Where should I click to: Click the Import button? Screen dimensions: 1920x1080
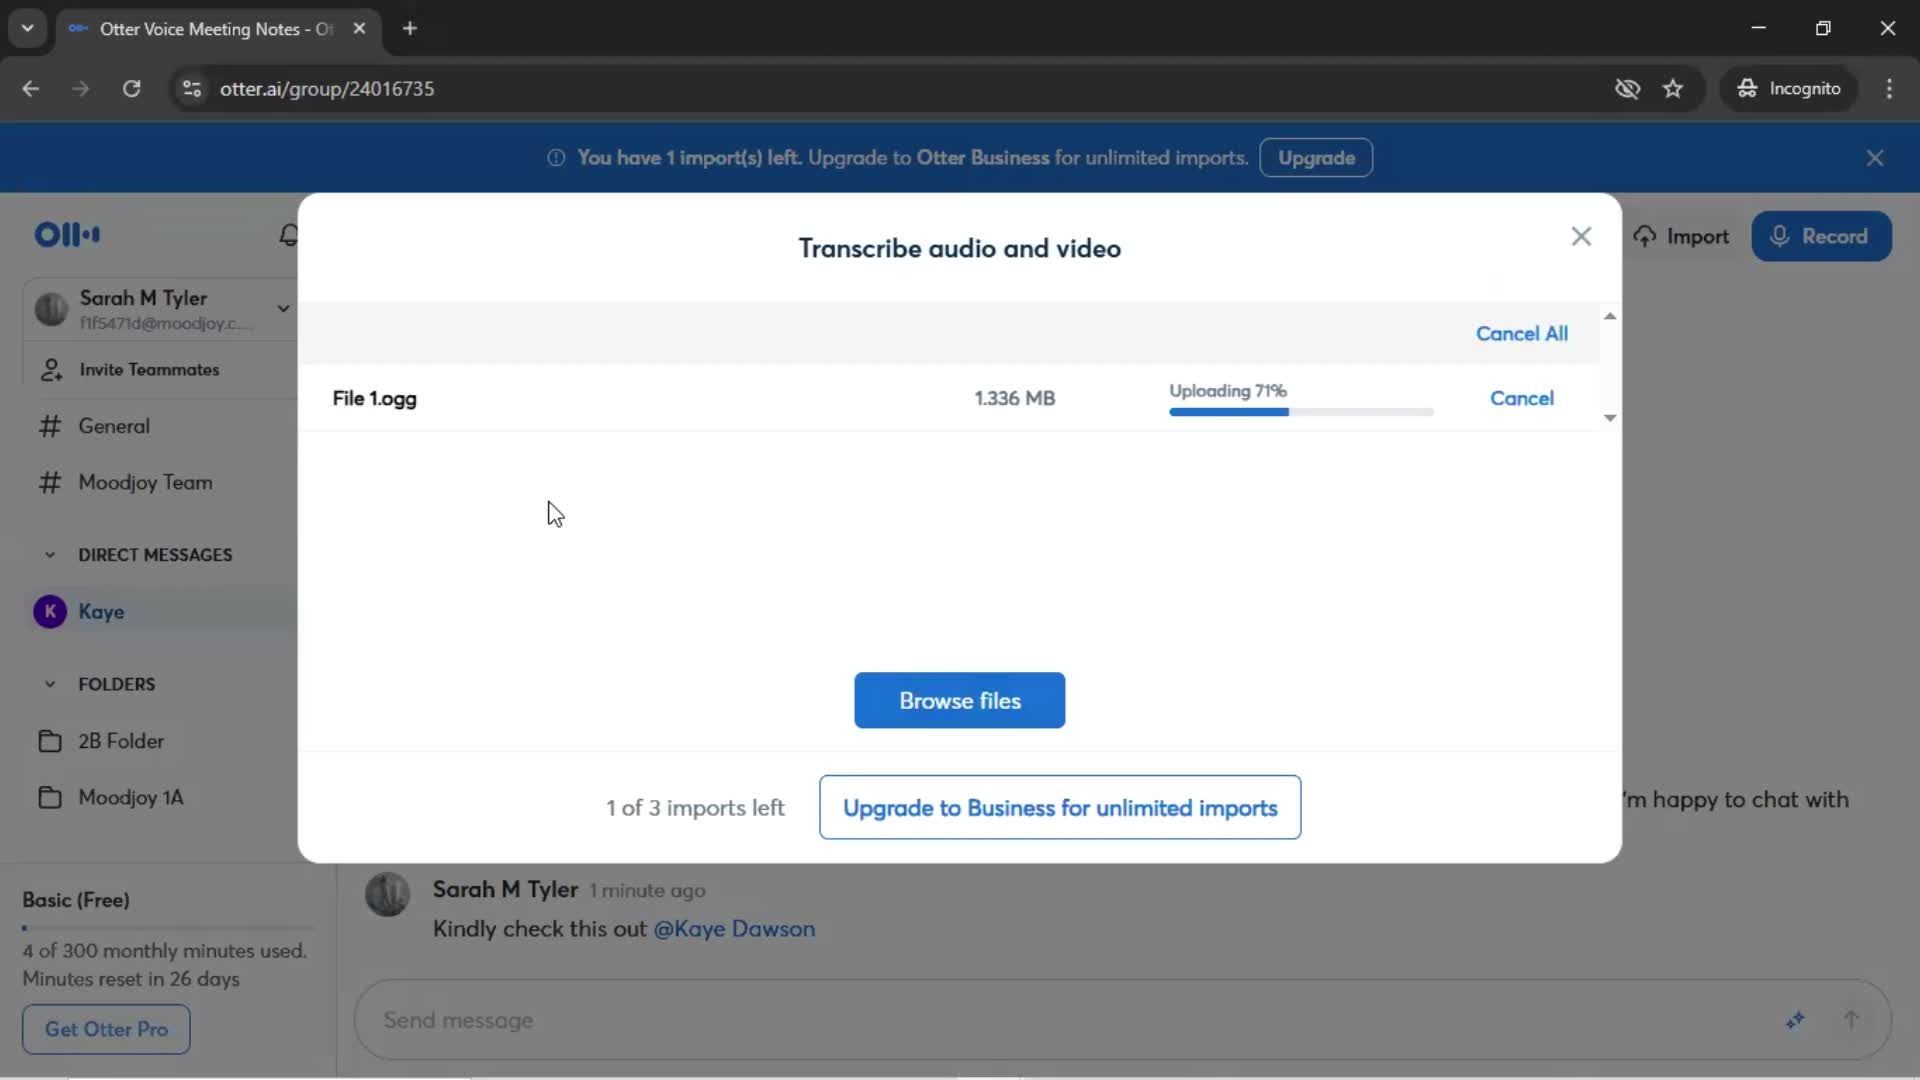tap(1681, 236)
